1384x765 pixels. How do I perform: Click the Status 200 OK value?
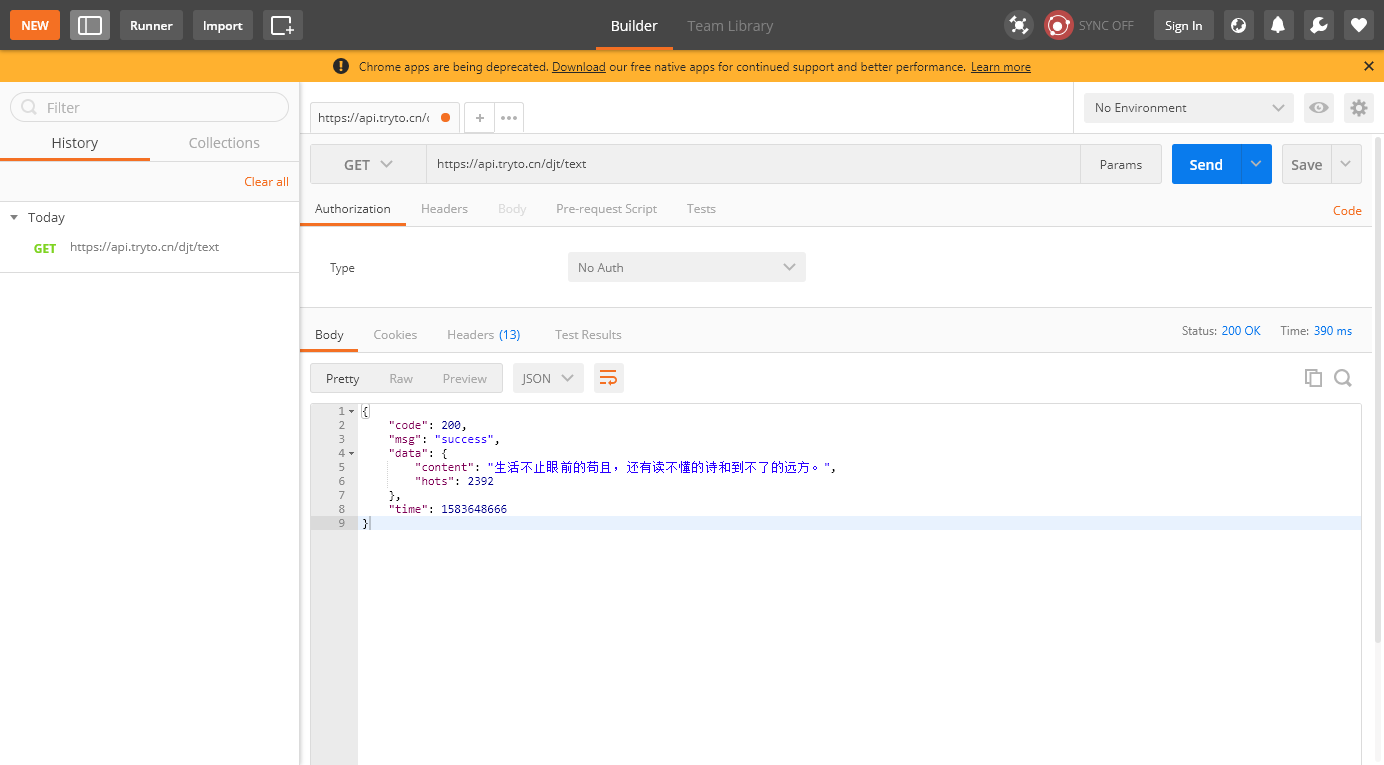tap(1241, 331)
